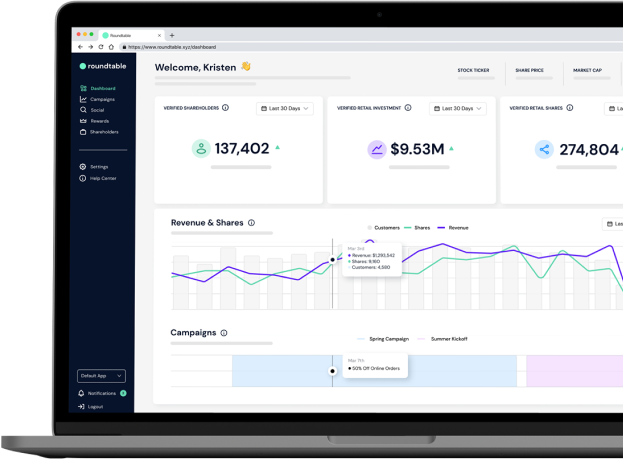Open Campaigns in the sidebar
623x459 pixels.
tap(97, 99)
